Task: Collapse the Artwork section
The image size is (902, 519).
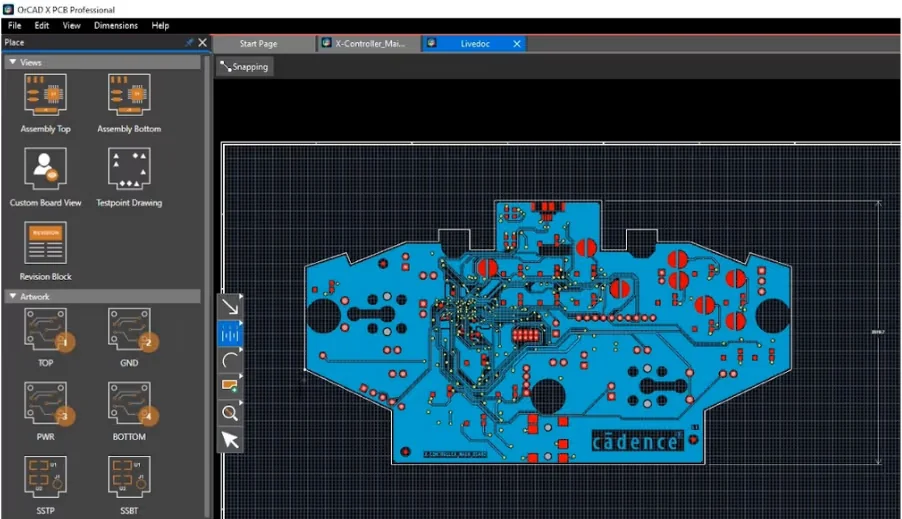Action: point(13,296)
